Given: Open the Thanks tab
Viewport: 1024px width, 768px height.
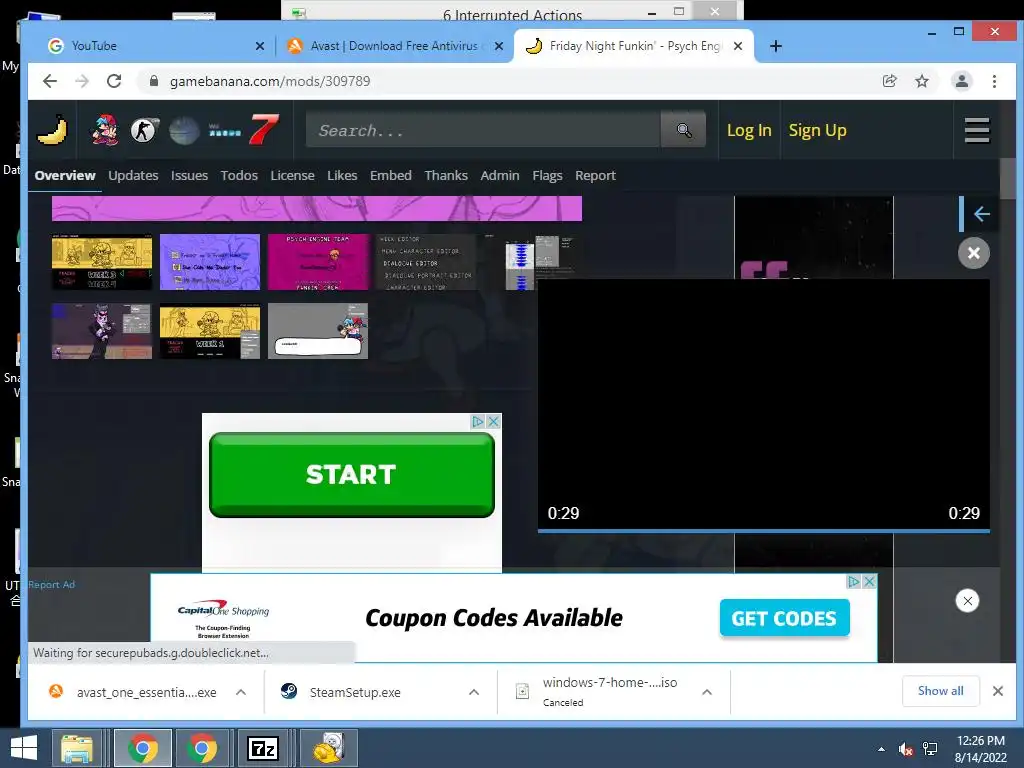Looking at the screenshot, I should pyautogui.click(x=446, y=176).
